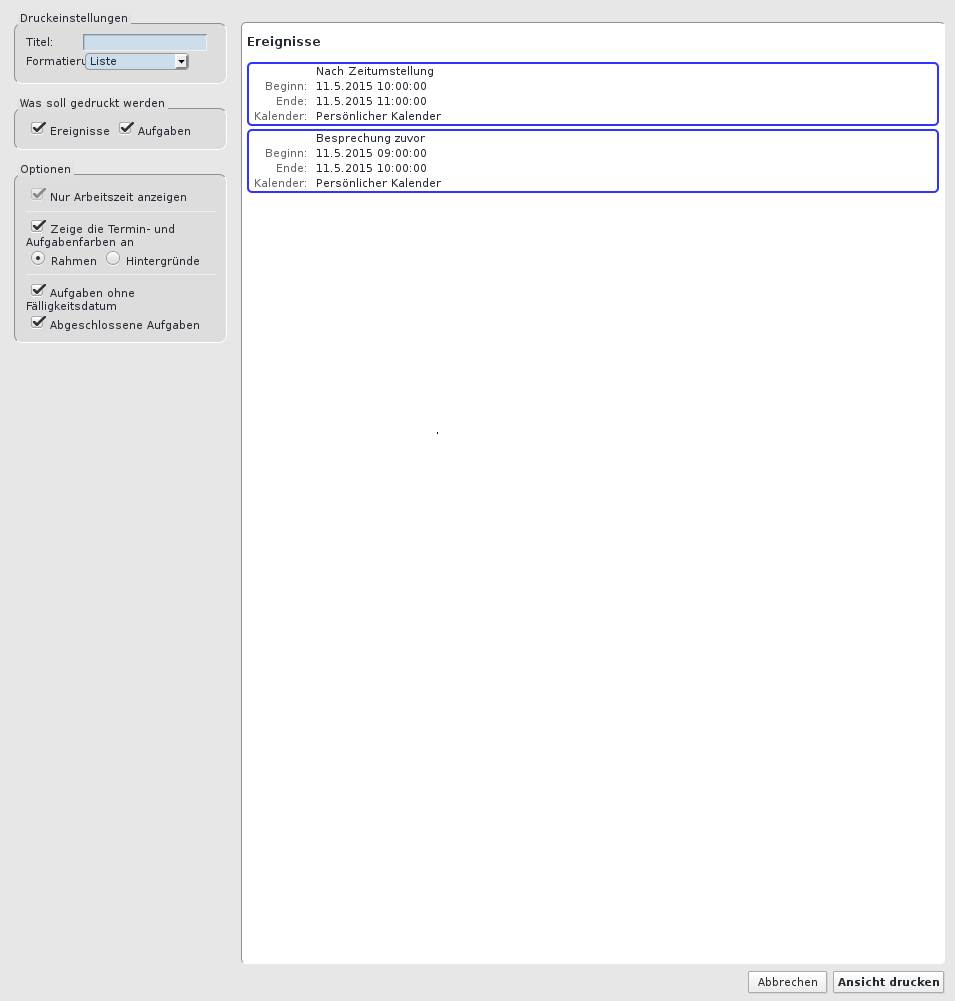Click the Titel text input field
The height and width of the screenshot is (1001, 955).
[145, 42]
